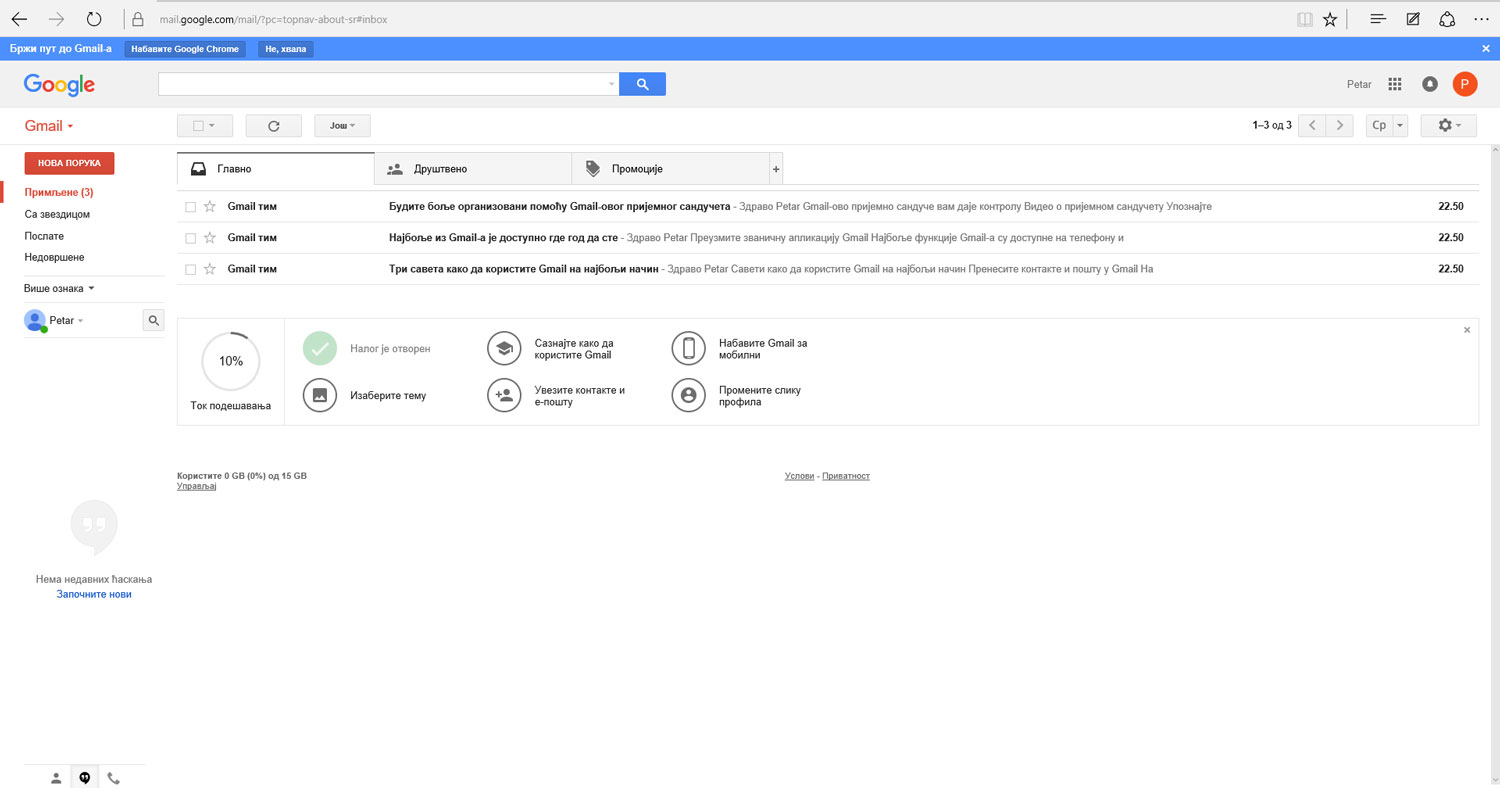1500x788 pixels.
Task: Click the Gmail refresh toolbar button
Action: [x=273, y=126]
